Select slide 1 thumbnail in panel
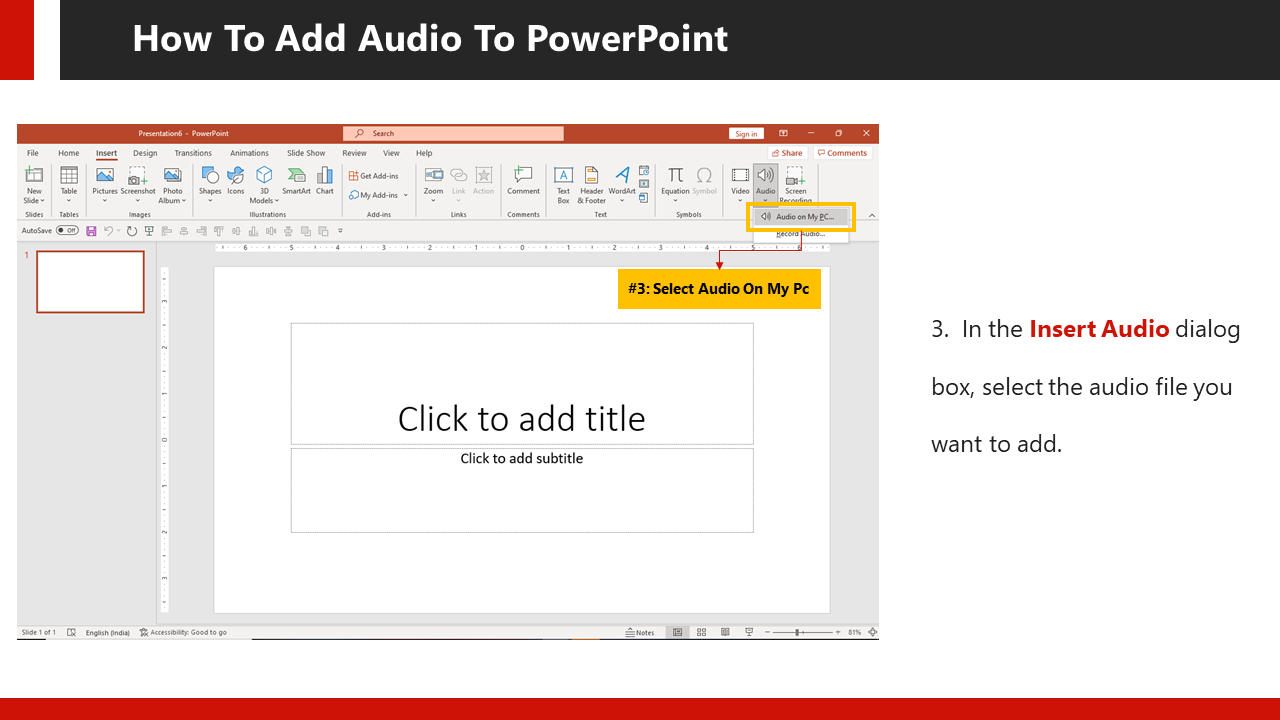The height and width of the screenshot is (720, 1280). 90,281
